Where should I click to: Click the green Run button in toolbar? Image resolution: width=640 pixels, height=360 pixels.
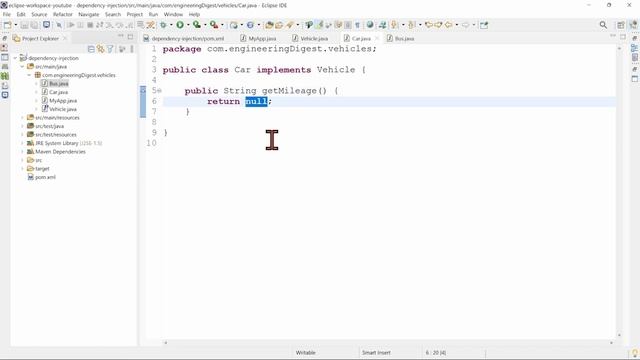pos(180,25)
